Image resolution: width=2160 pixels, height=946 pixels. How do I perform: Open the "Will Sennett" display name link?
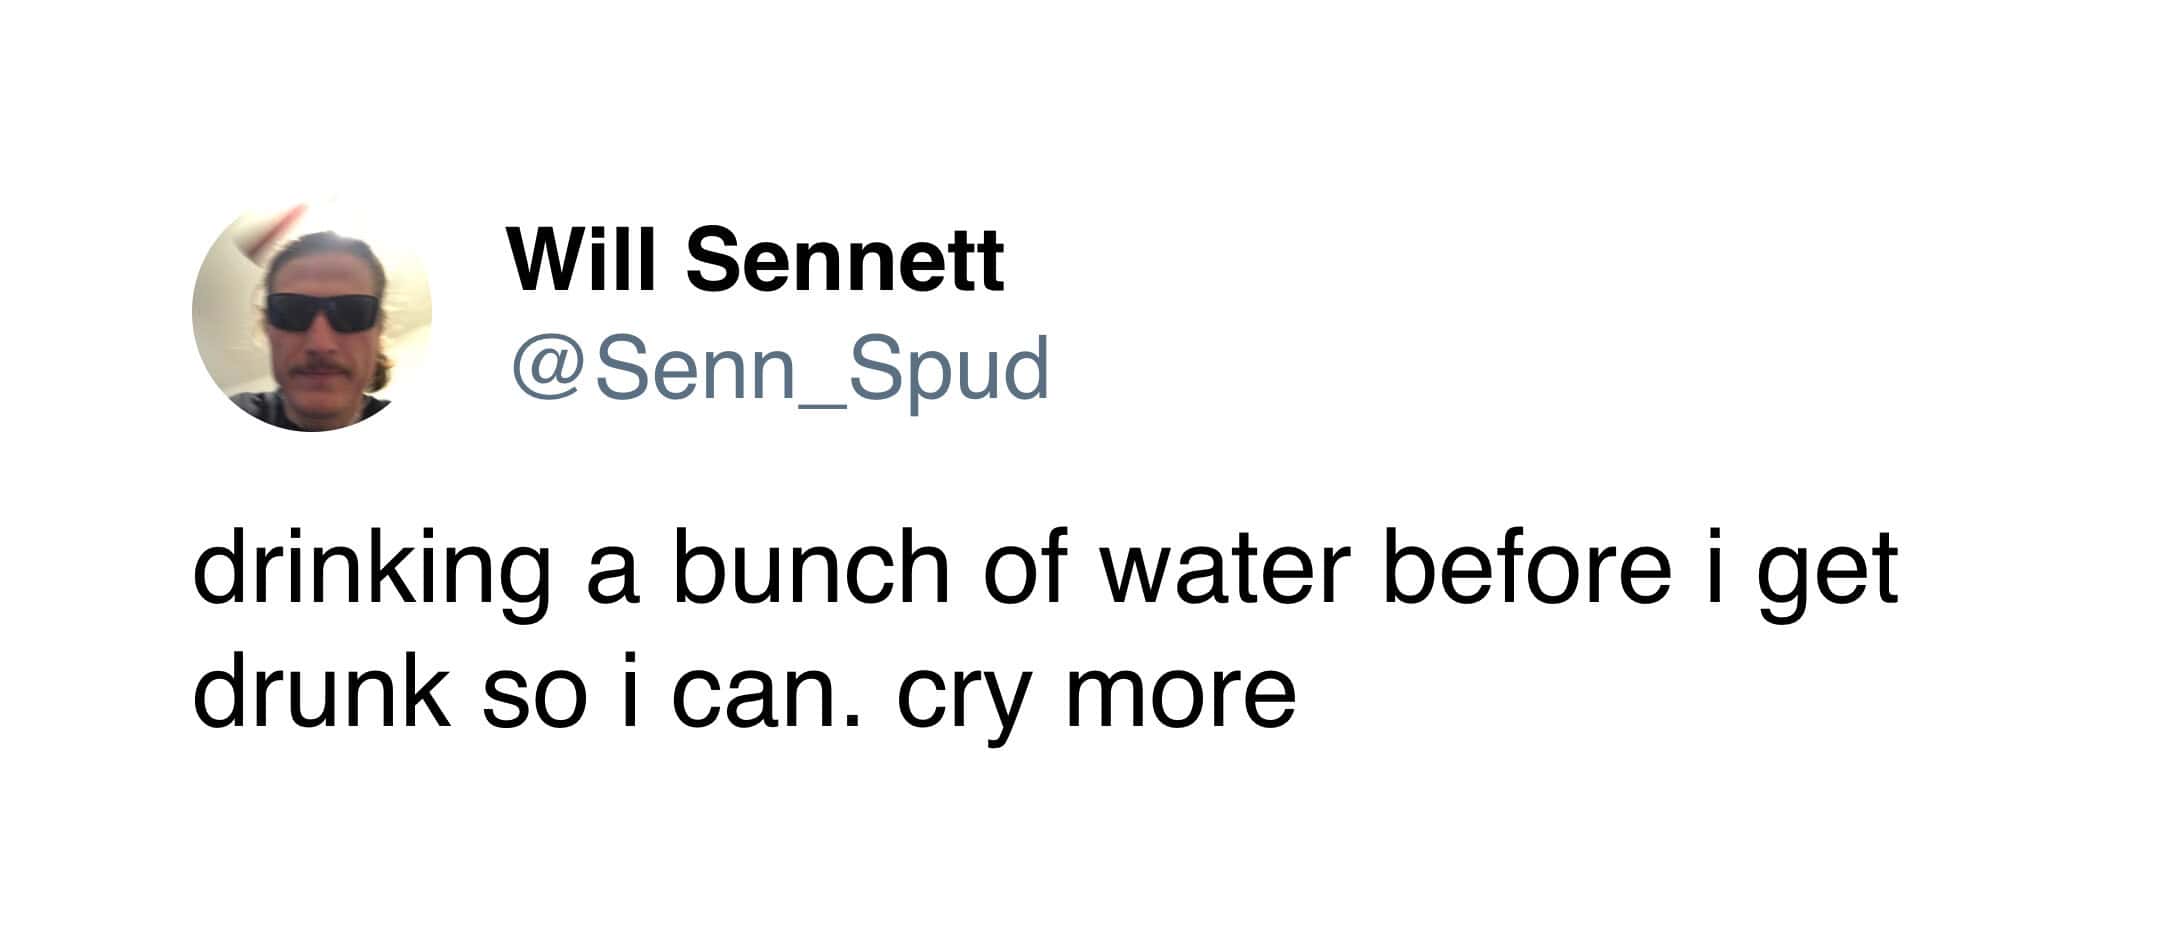756,260
